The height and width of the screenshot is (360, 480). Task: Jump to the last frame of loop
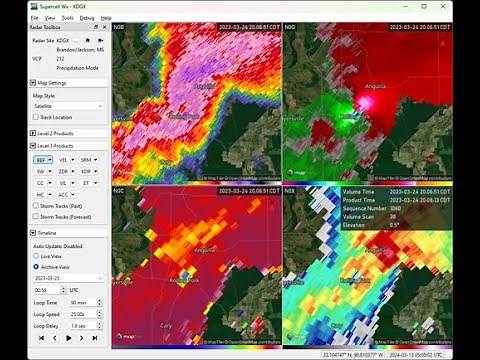(x=95, y=338)
